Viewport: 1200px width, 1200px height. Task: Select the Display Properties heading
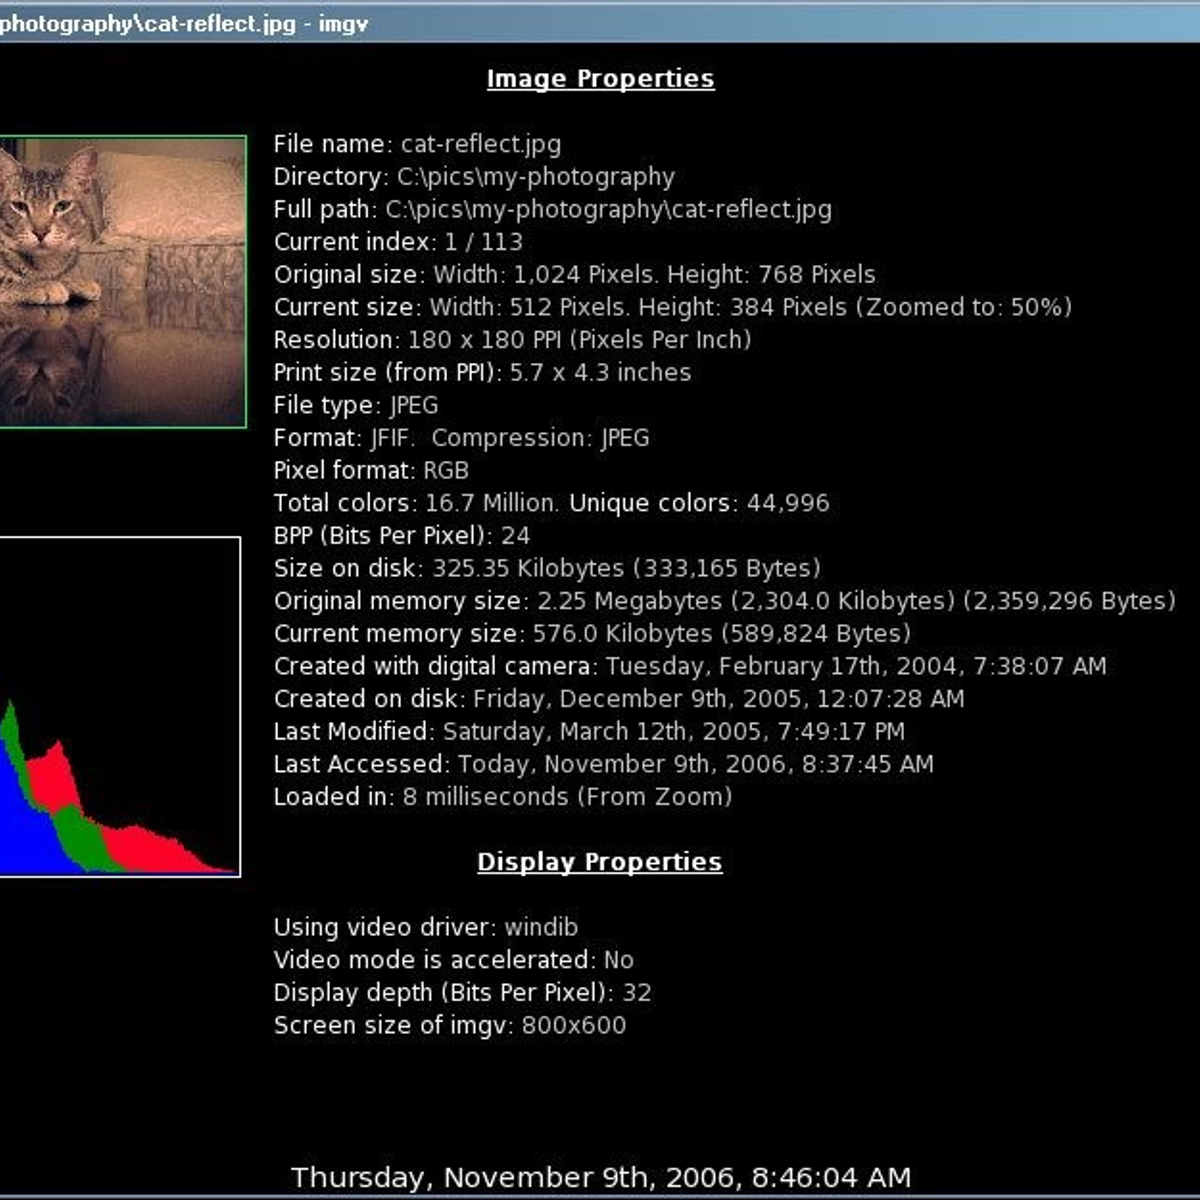pos(599,862)
